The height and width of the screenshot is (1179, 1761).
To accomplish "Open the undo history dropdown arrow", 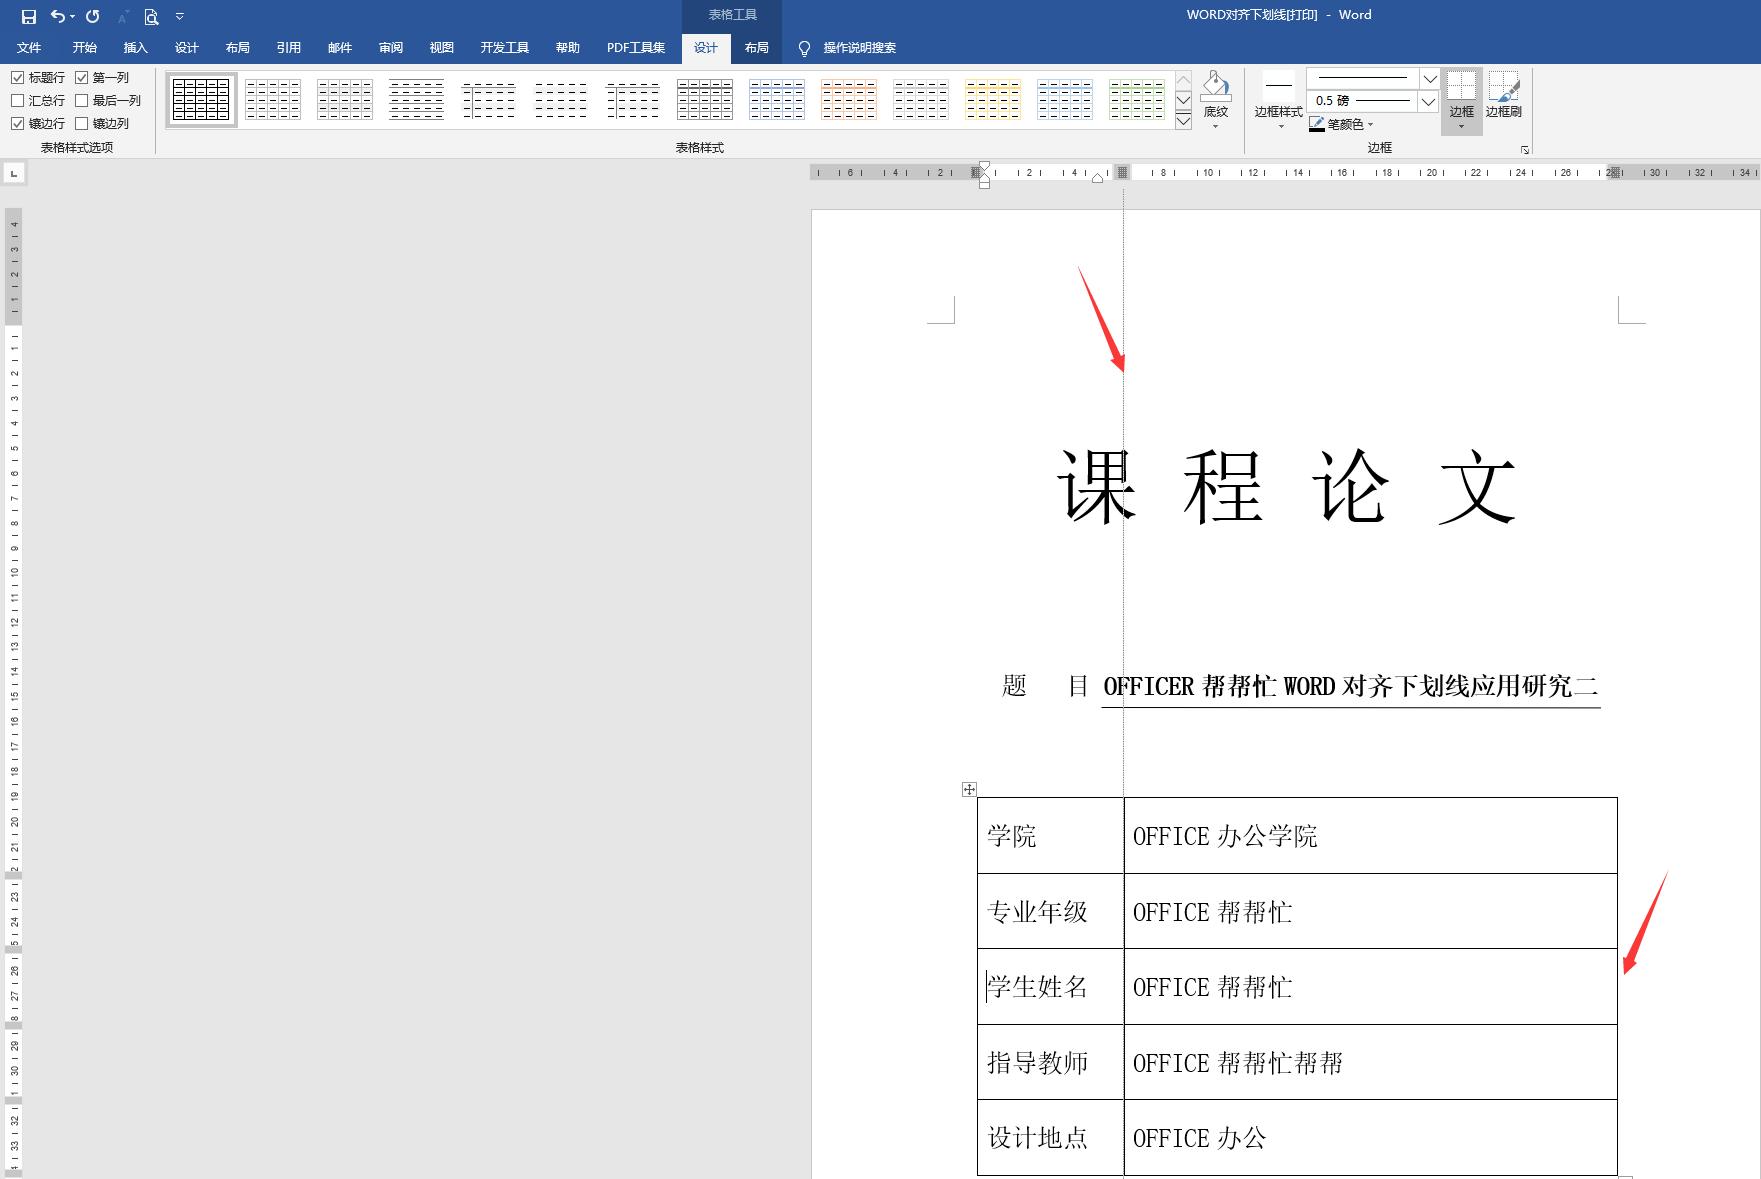I will pos(72,16).
